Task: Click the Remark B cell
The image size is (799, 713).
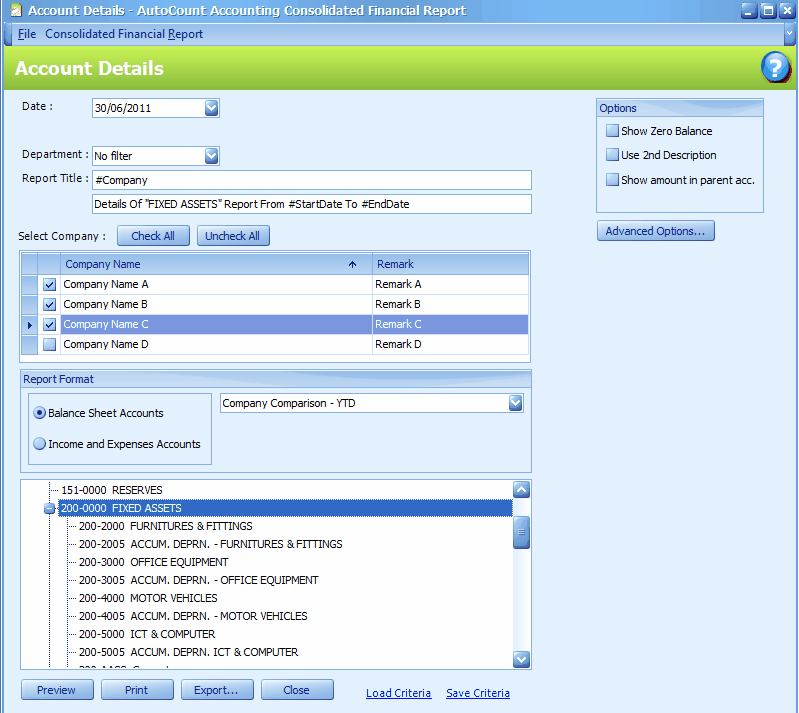Action: point(450,304)
